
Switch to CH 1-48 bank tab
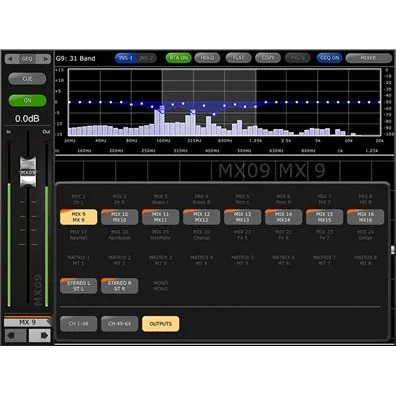tap(79, 324)
